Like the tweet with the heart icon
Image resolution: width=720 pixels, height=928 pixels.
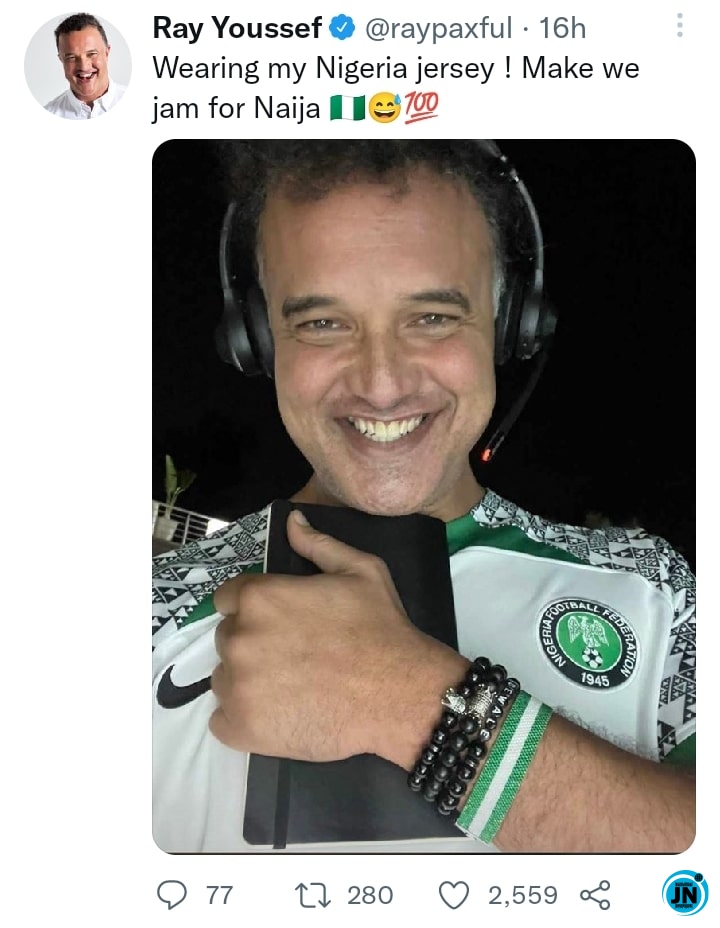click(453, 894)
